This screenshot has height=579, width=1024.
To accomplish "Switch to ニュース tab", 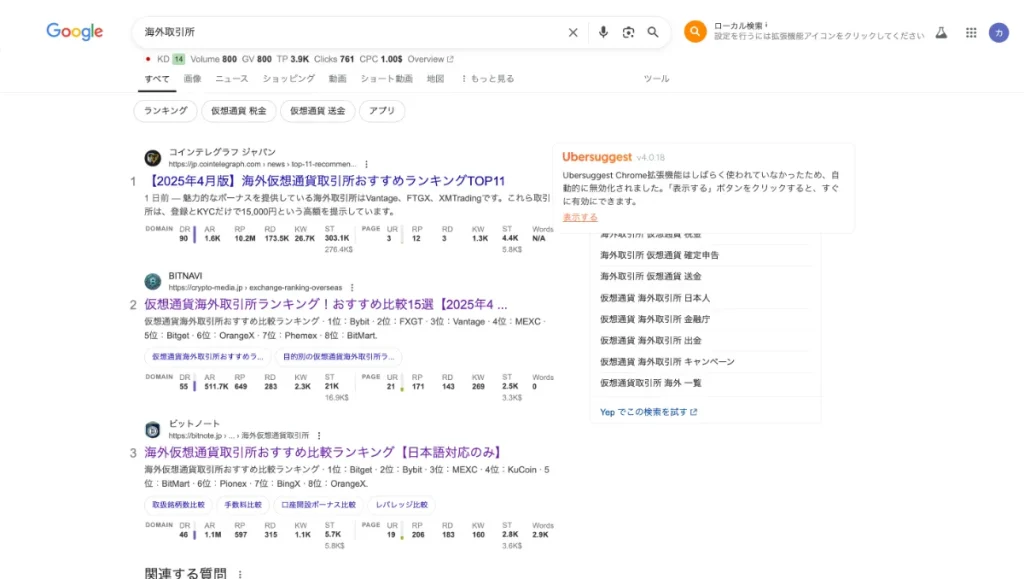I will 232,78.
